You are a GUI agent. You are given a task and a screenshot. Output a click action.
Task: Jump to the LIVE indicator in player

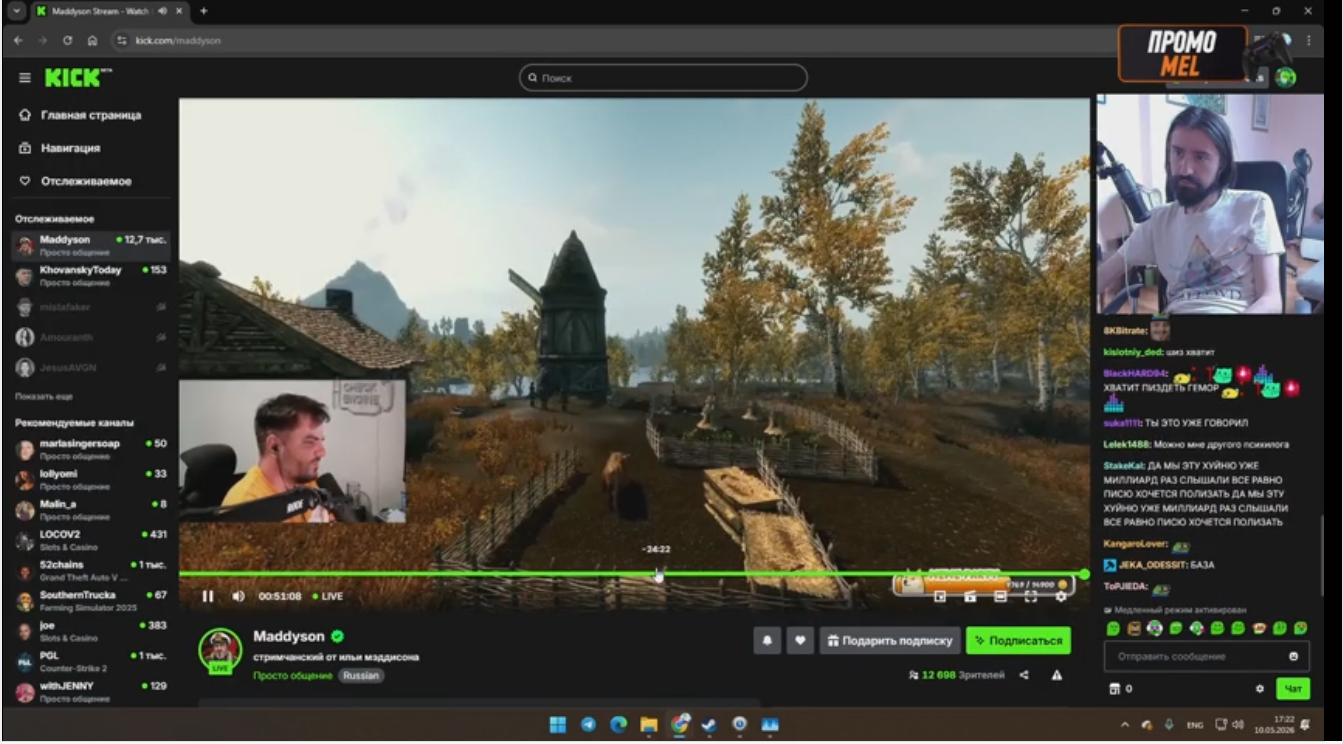pos(328,596)
